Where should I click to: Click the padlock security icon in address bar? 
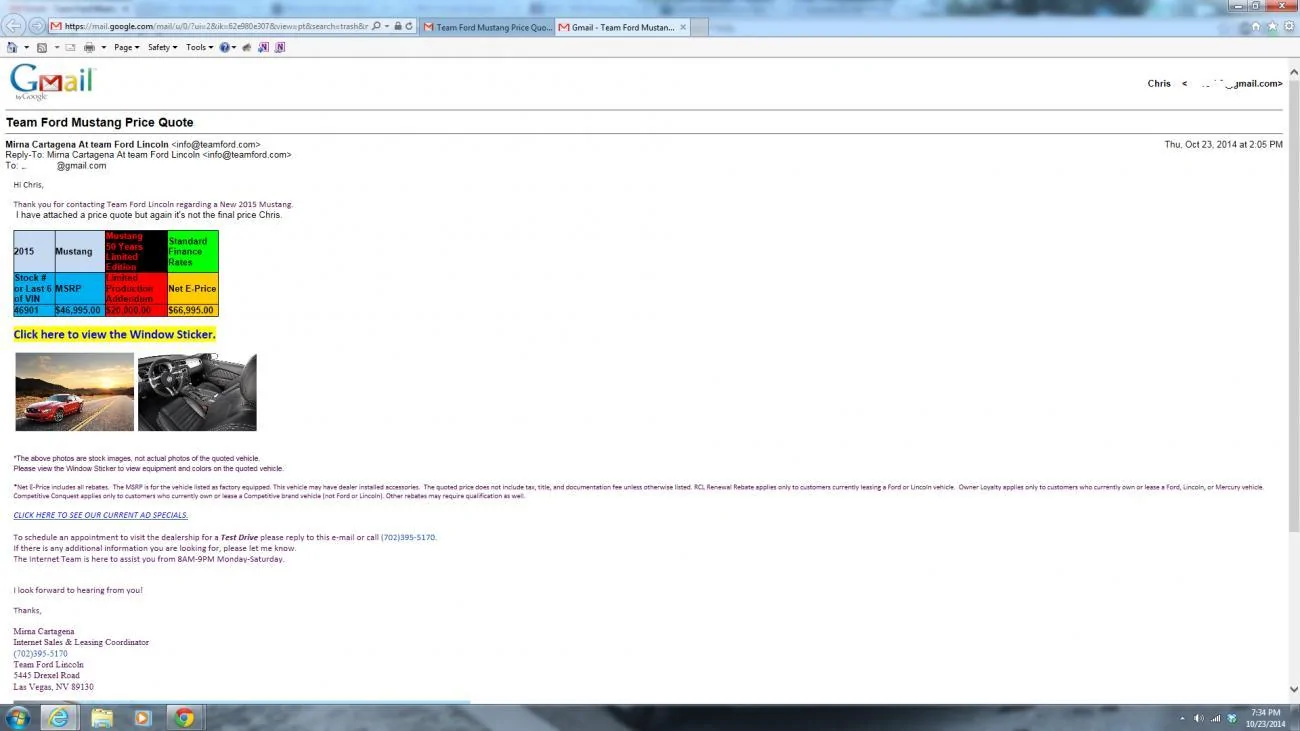pos(398,26)
